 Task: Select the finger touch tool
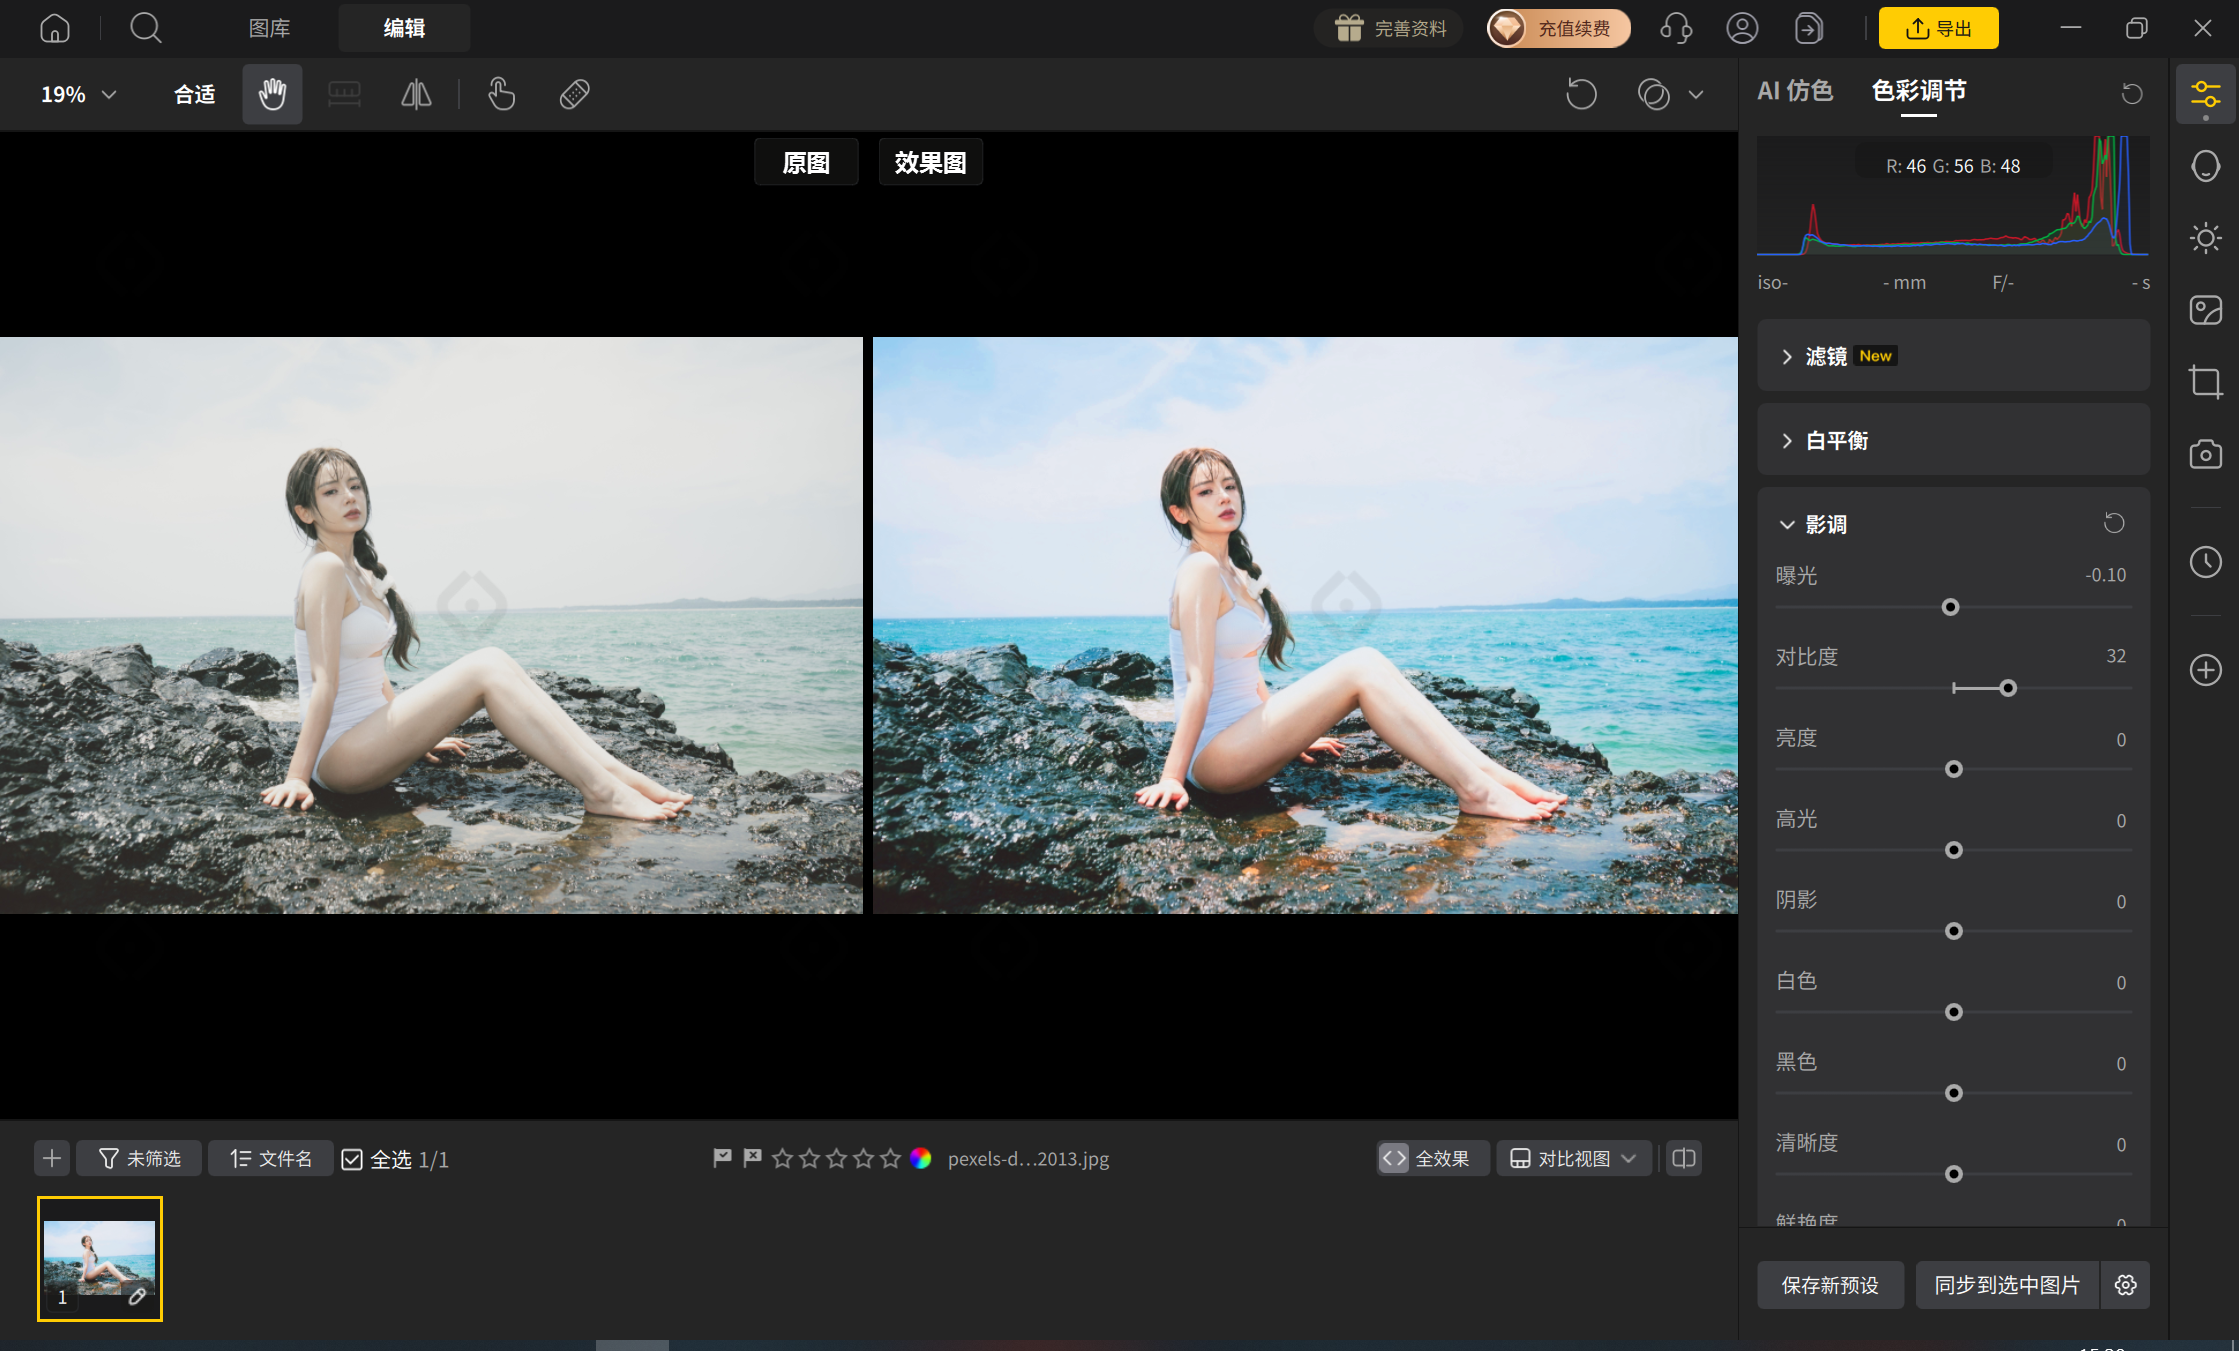pyautogui.click(x=501, y=94)
